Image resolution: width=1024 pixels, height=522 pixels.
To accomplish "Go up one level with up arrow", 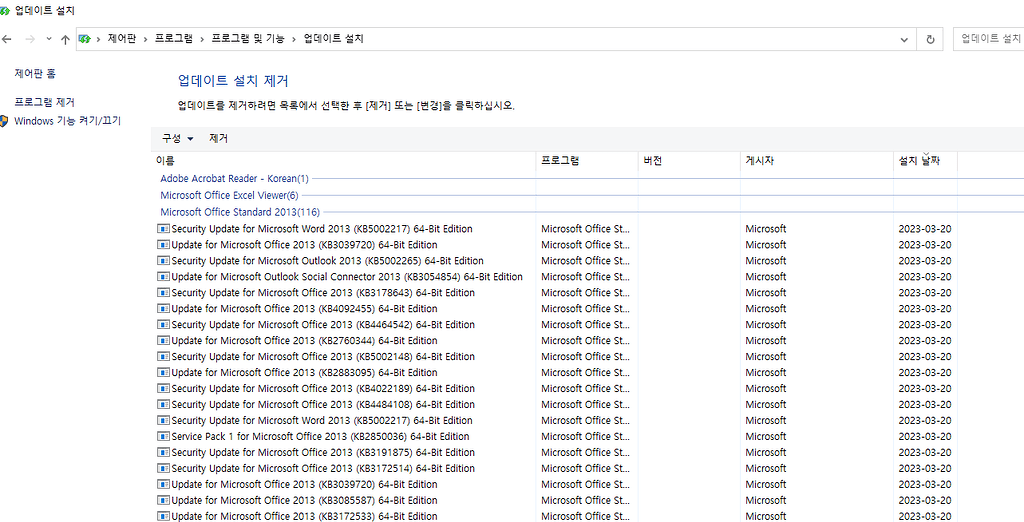I will click(x=65, y=39).
